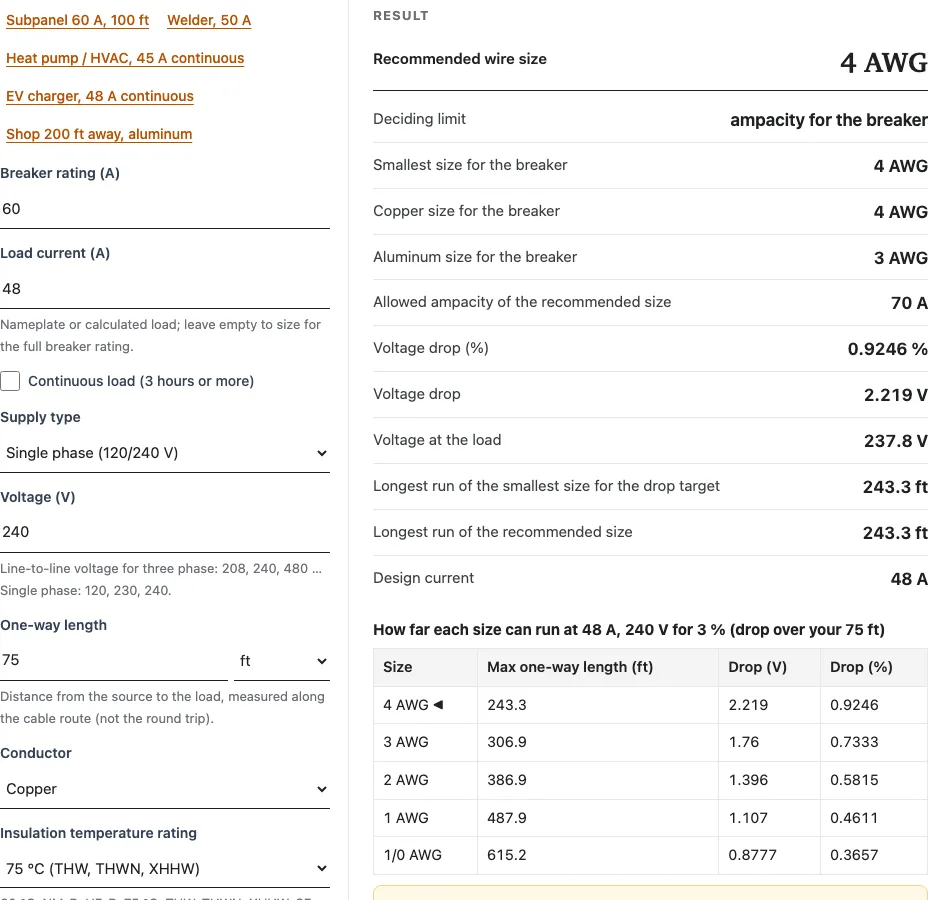Click the chevron beside the ft unit
Screen dimensions: 928x900
click(x=321, y=661)
